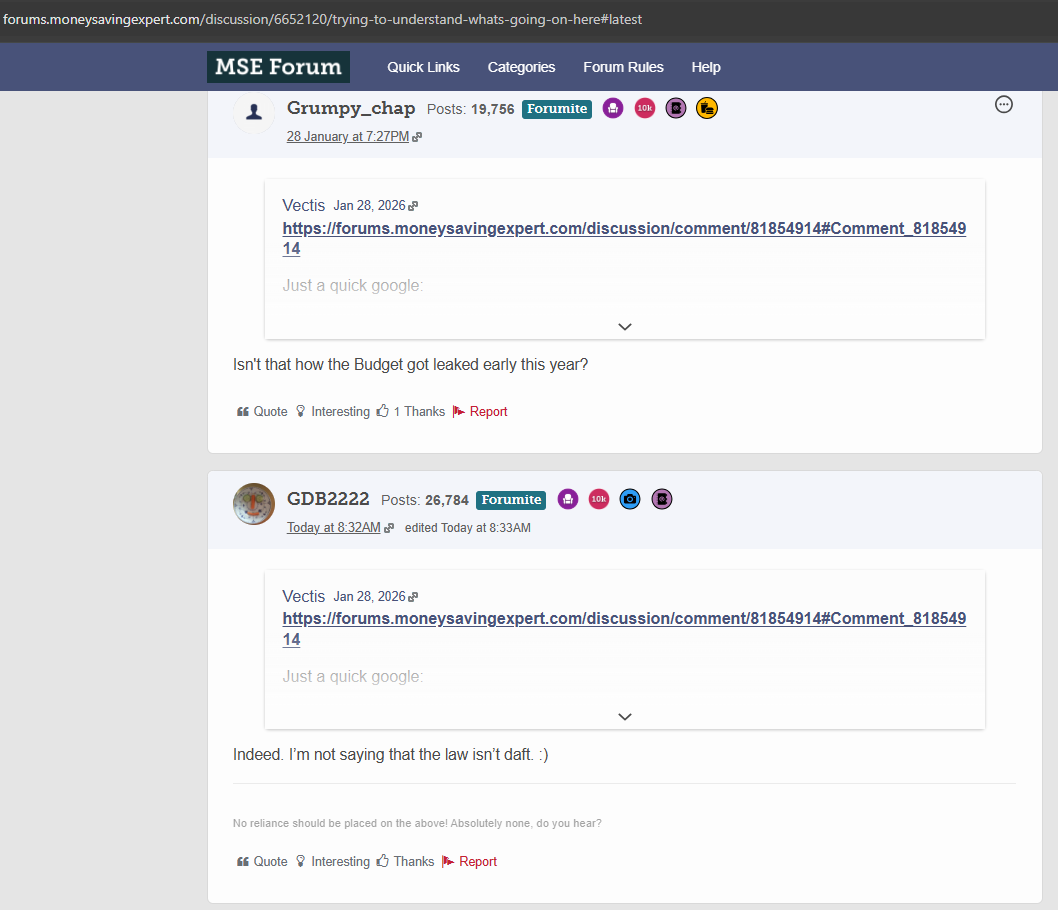Quote Grumpy_chap's post
This screenshot has width=1058, height=910.
point(262,412)
